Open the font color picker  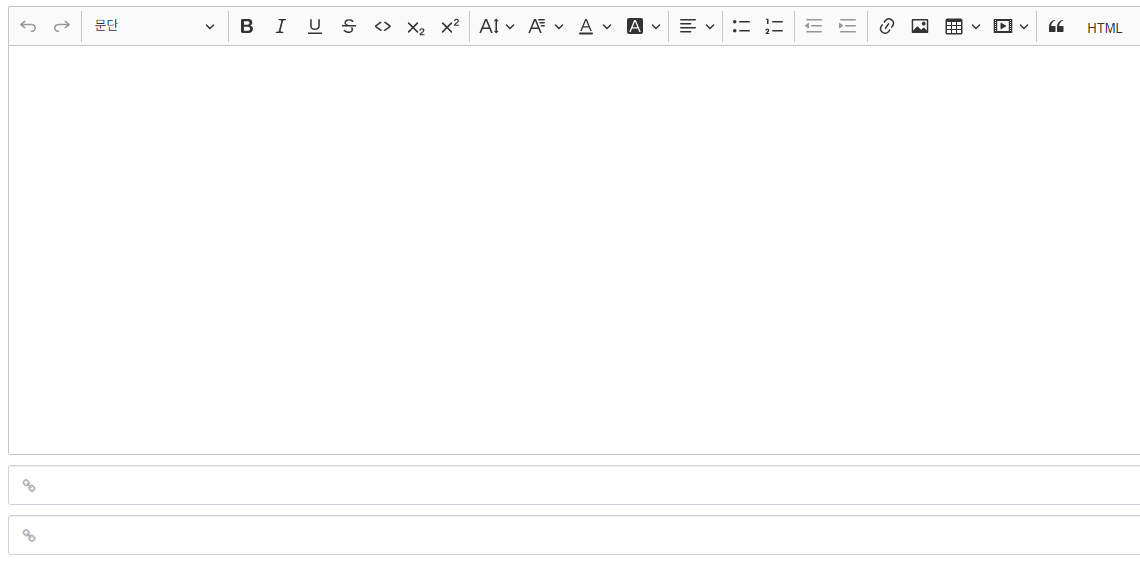click(595, 27)
